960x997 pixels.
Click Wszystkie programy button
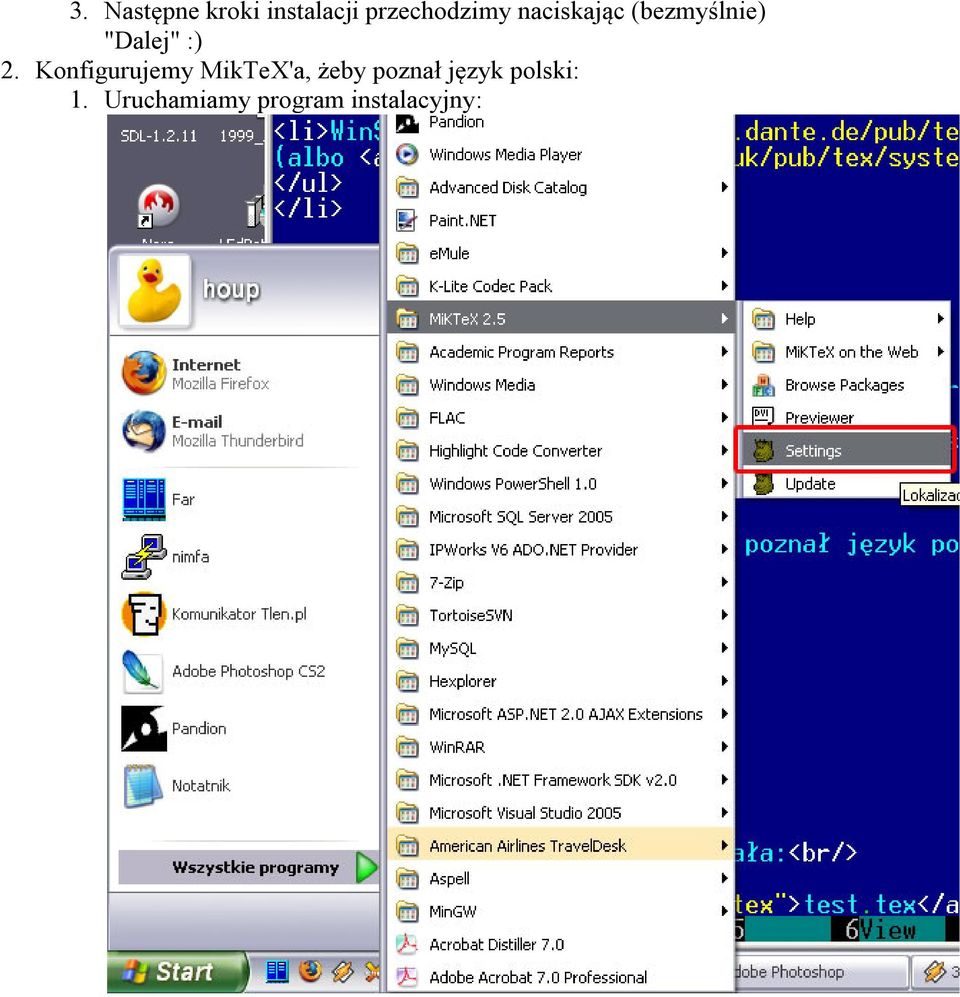[x=247, y=867]
